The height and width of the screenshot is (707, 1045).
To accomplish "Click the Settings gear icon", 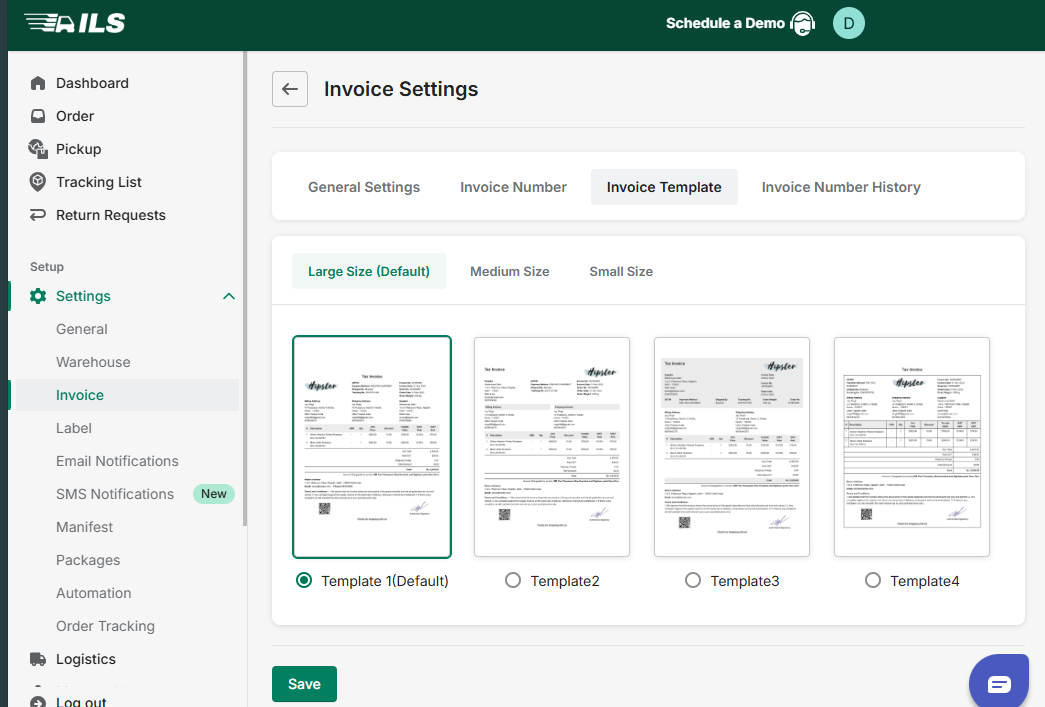I will (x=38, y=296).
